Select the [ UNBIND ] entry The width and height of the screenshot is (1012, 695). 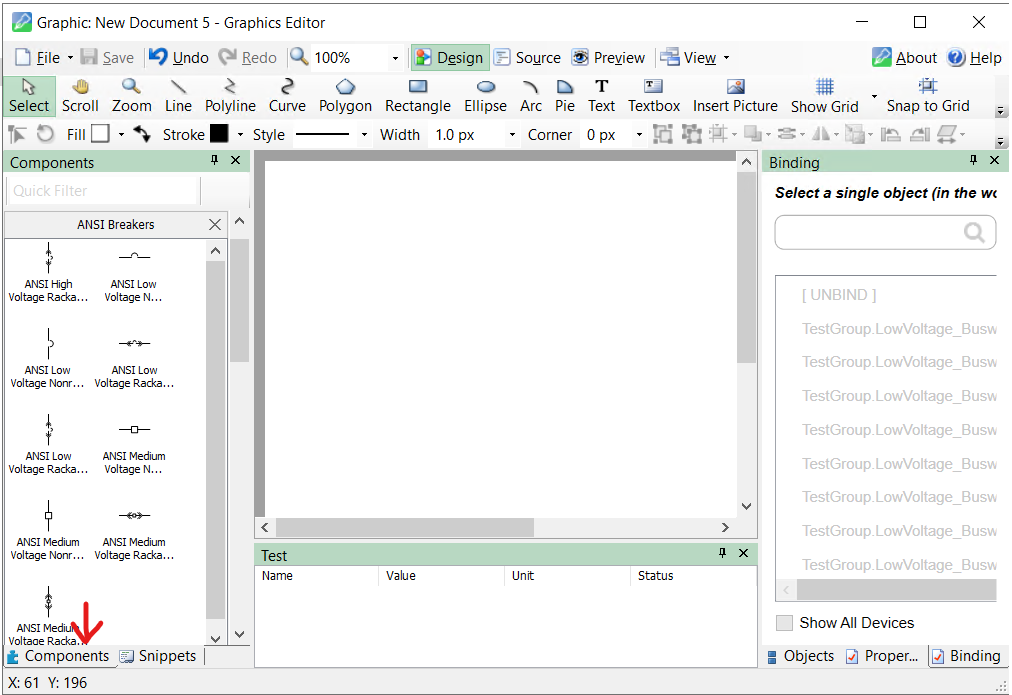click(x=839, y=295)
